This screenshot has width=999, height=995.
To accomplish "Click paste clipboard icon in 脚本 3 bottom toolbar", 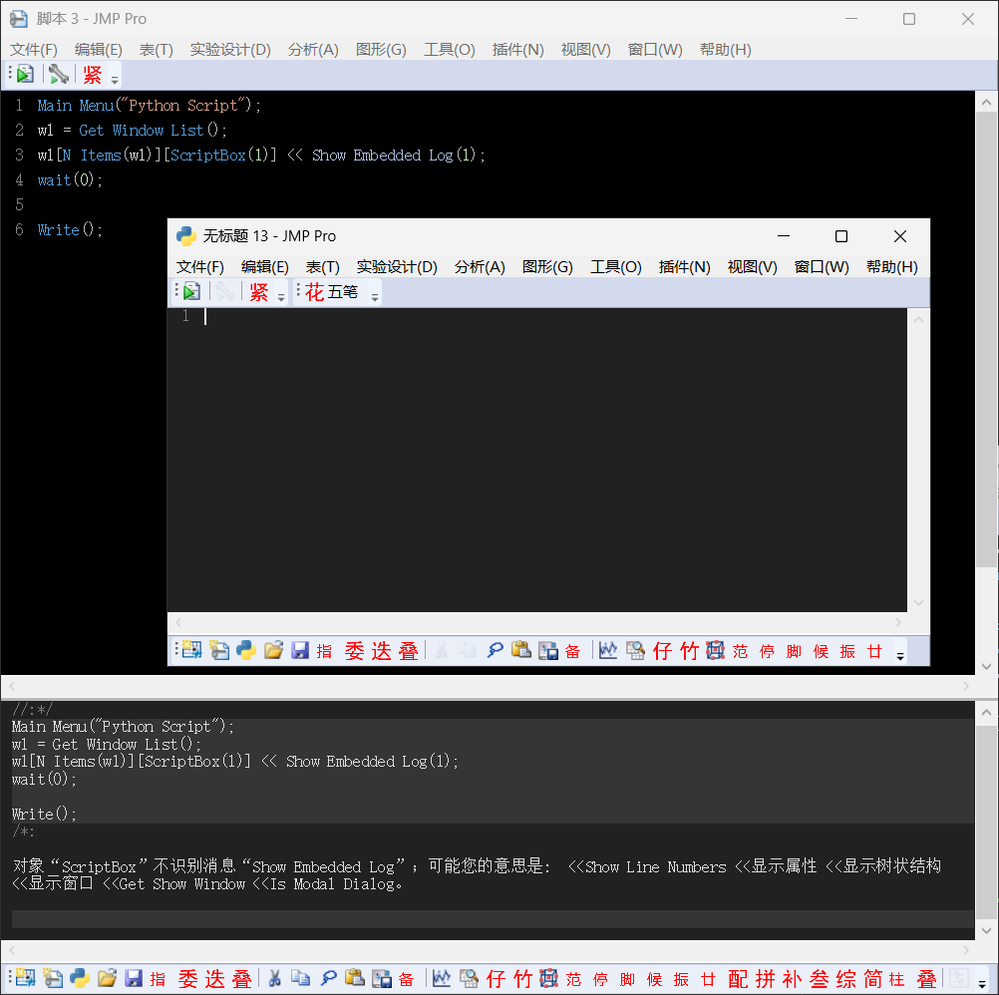I will [355, 978].
